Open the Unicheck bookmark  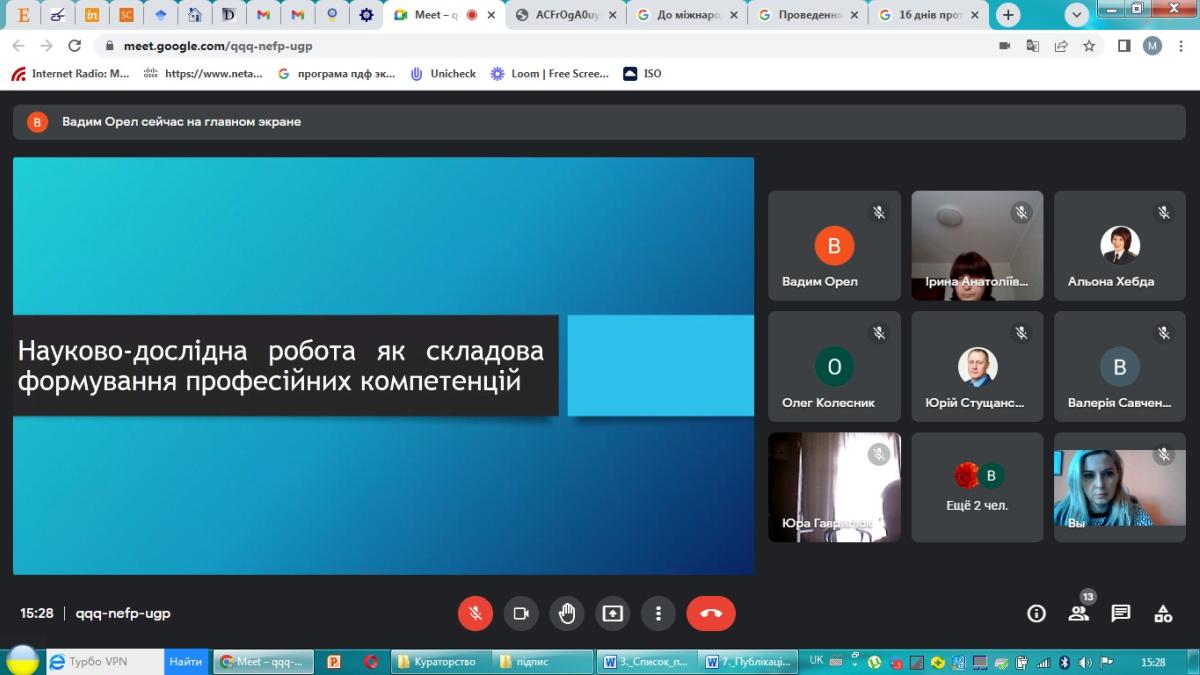pos(443,73)
